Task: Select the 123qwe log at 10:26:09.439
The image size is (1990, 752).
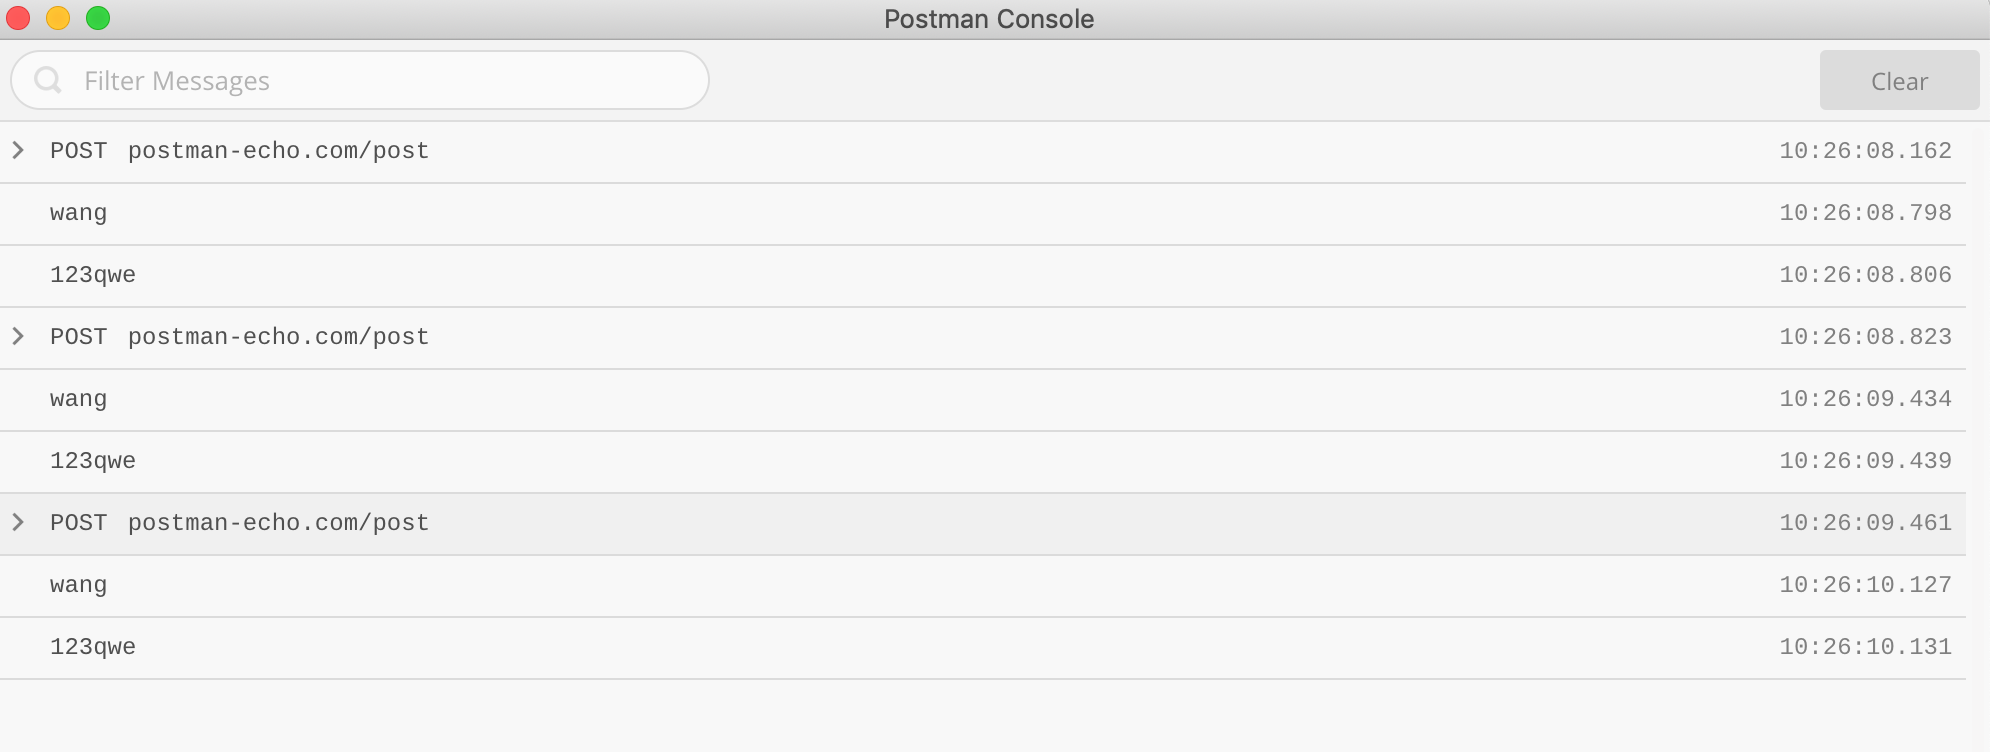Action: pos(983,462)
